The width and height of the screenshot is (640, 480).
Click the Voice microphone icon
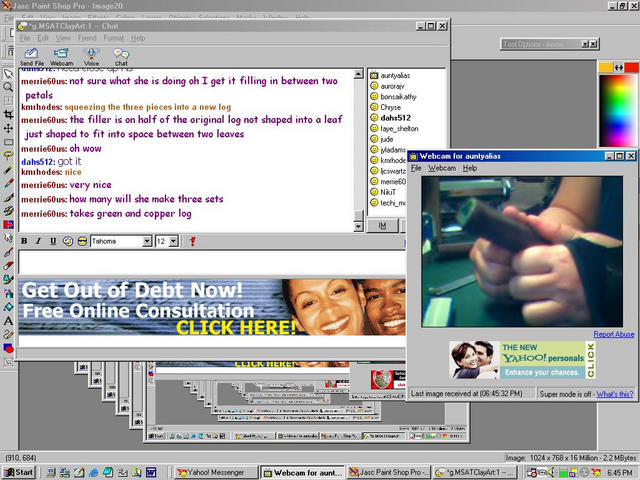click(91, 57)
